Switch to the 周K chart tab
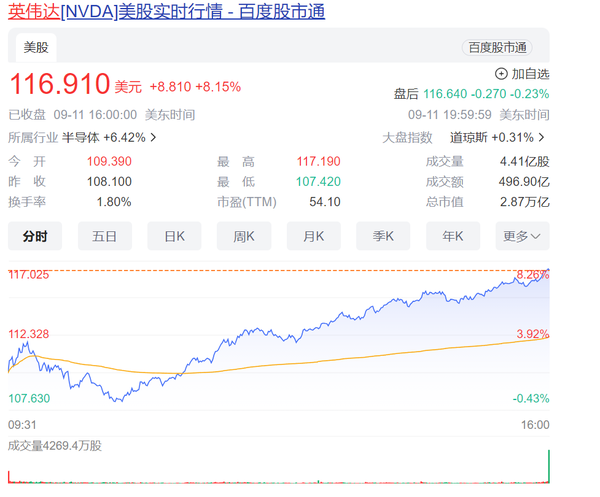The height and width of the screenshot is (497, 600). coord(244,236)
